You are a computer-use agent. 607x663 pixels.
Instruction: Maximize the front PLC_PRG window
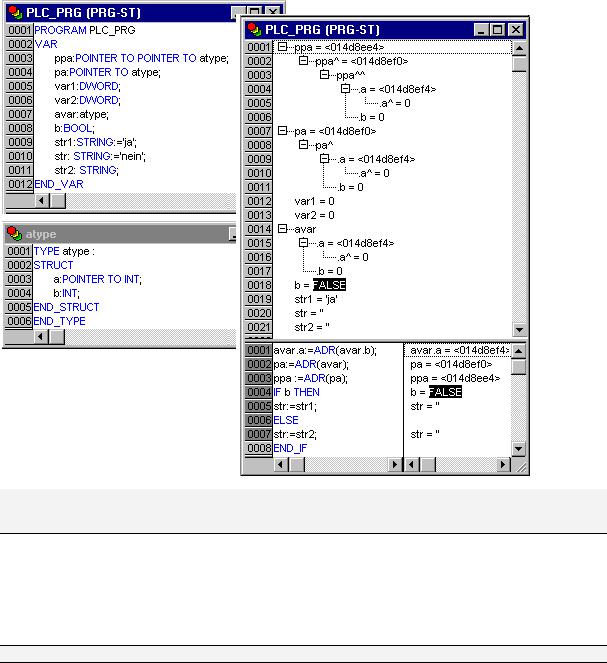498,30
